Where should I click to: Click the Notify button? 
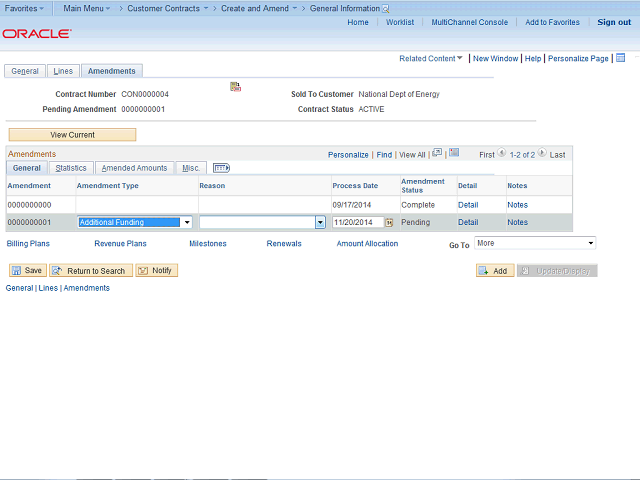(157, 270)
